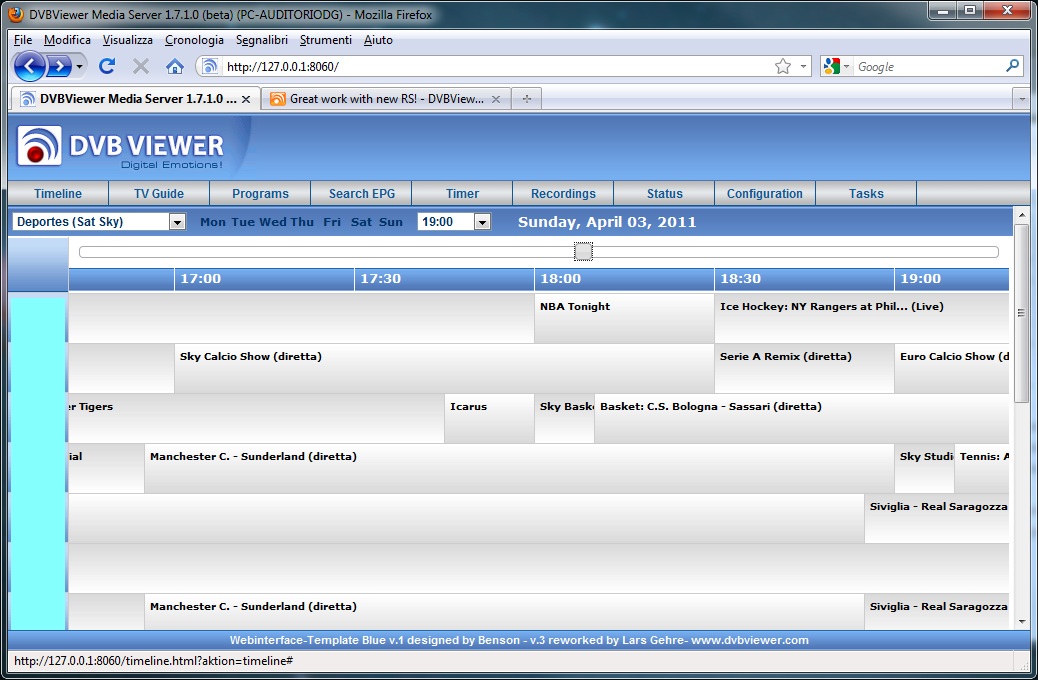1038x680 pixels.
Task: Click the URL address field
Action: click(496, 66)
